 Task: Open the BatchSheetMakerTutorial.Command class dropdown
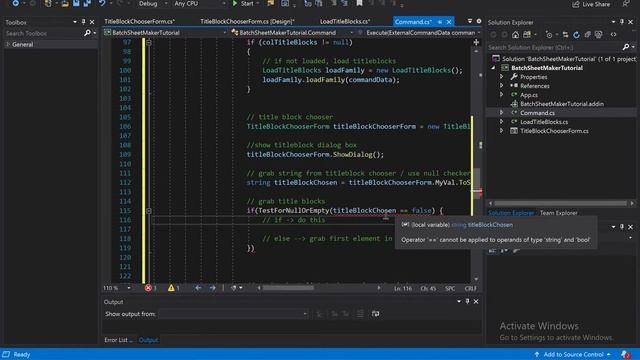(x=292, y=33)
